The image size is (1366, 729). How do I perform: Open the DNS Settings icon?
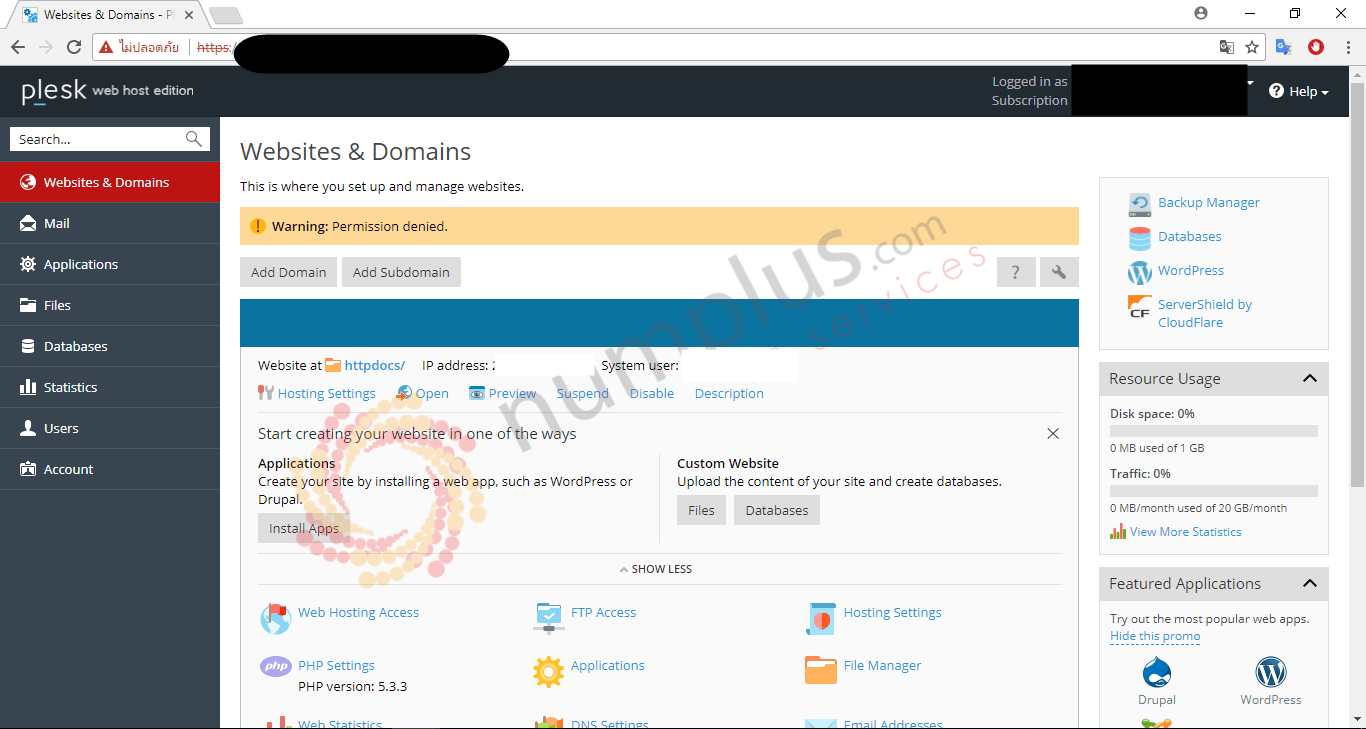pyautogui.click(x=548, y=720)
